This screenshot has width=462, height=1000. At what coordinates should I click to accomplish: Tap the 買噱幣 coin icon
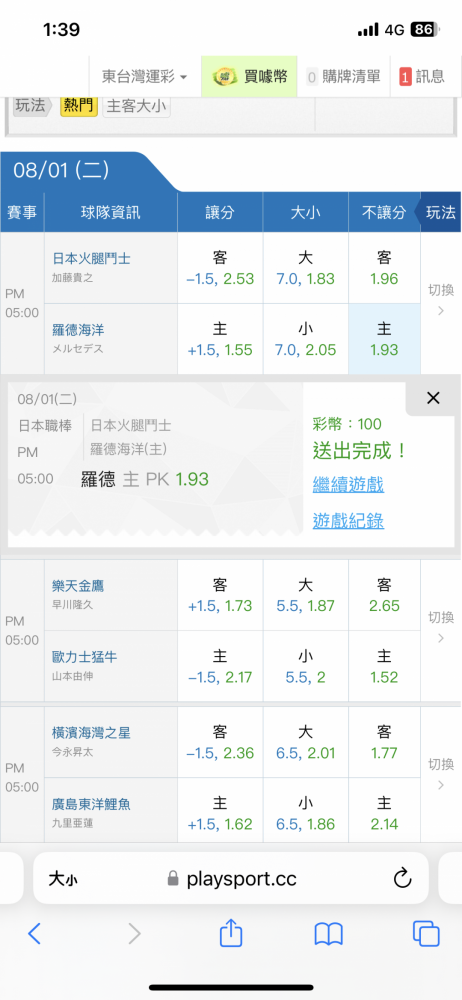[x=223, y=77]
